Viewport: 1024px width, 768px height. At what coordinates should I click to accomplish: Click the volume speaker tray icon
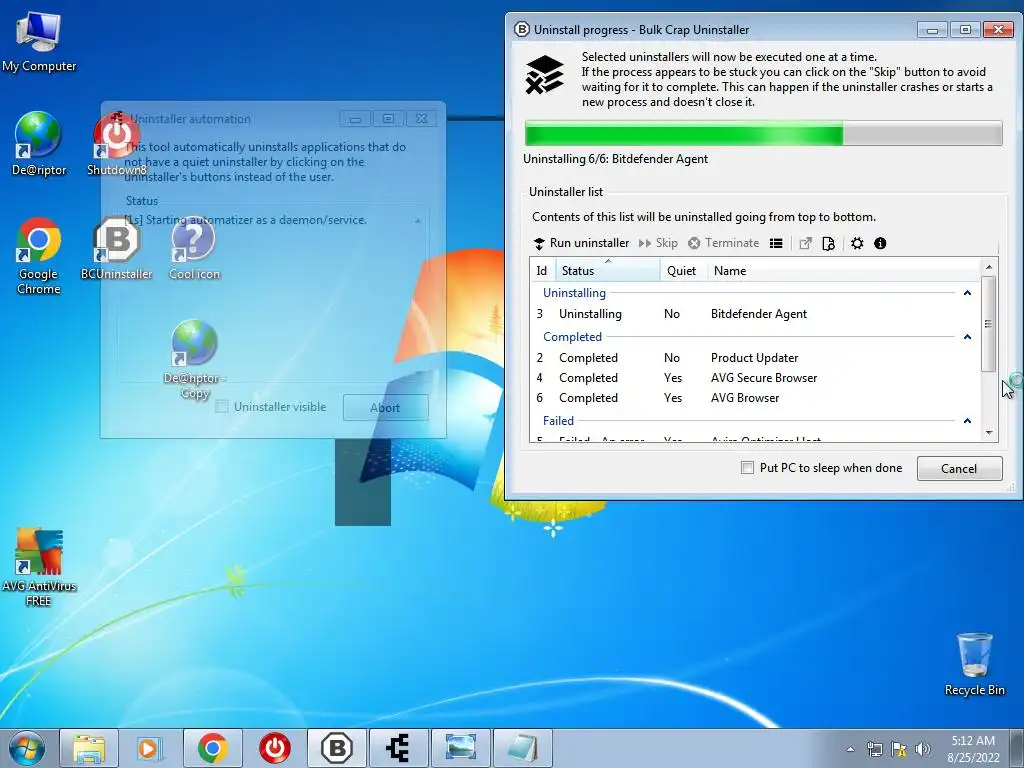point(923,749)
